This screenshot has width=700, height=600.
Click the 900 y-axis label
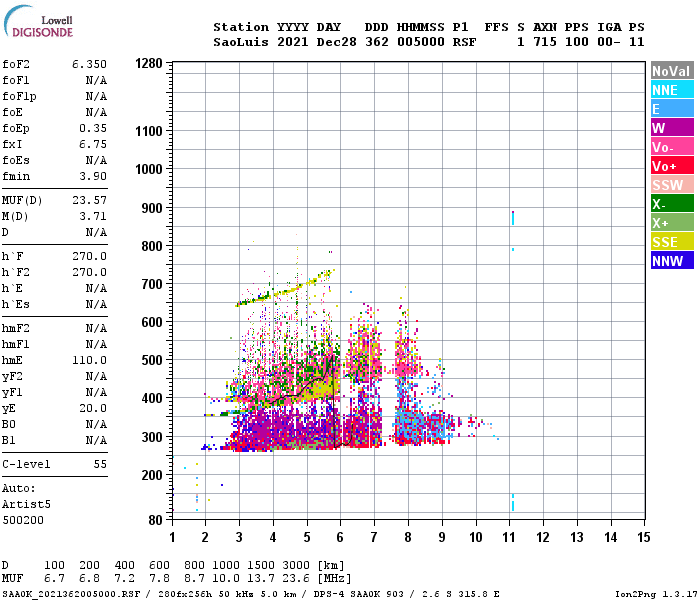[x=152, y=208]
